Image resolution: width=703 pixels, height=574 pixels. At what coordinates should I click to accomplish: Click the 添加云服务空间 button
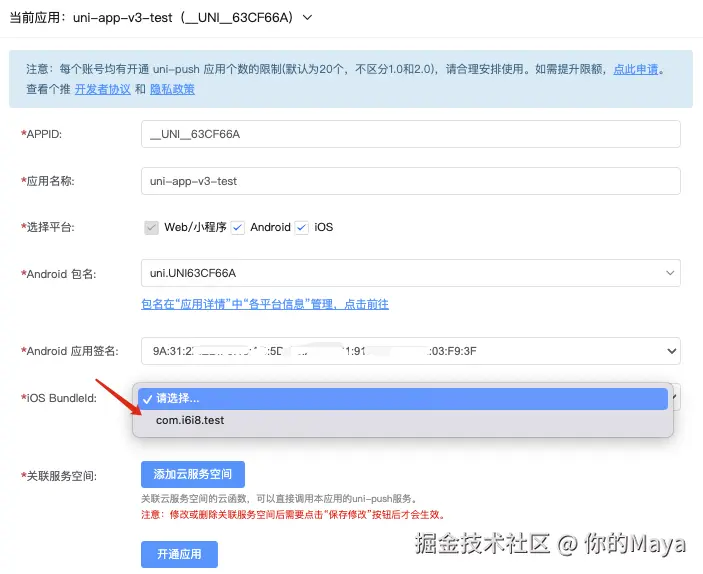click(193, 474)
